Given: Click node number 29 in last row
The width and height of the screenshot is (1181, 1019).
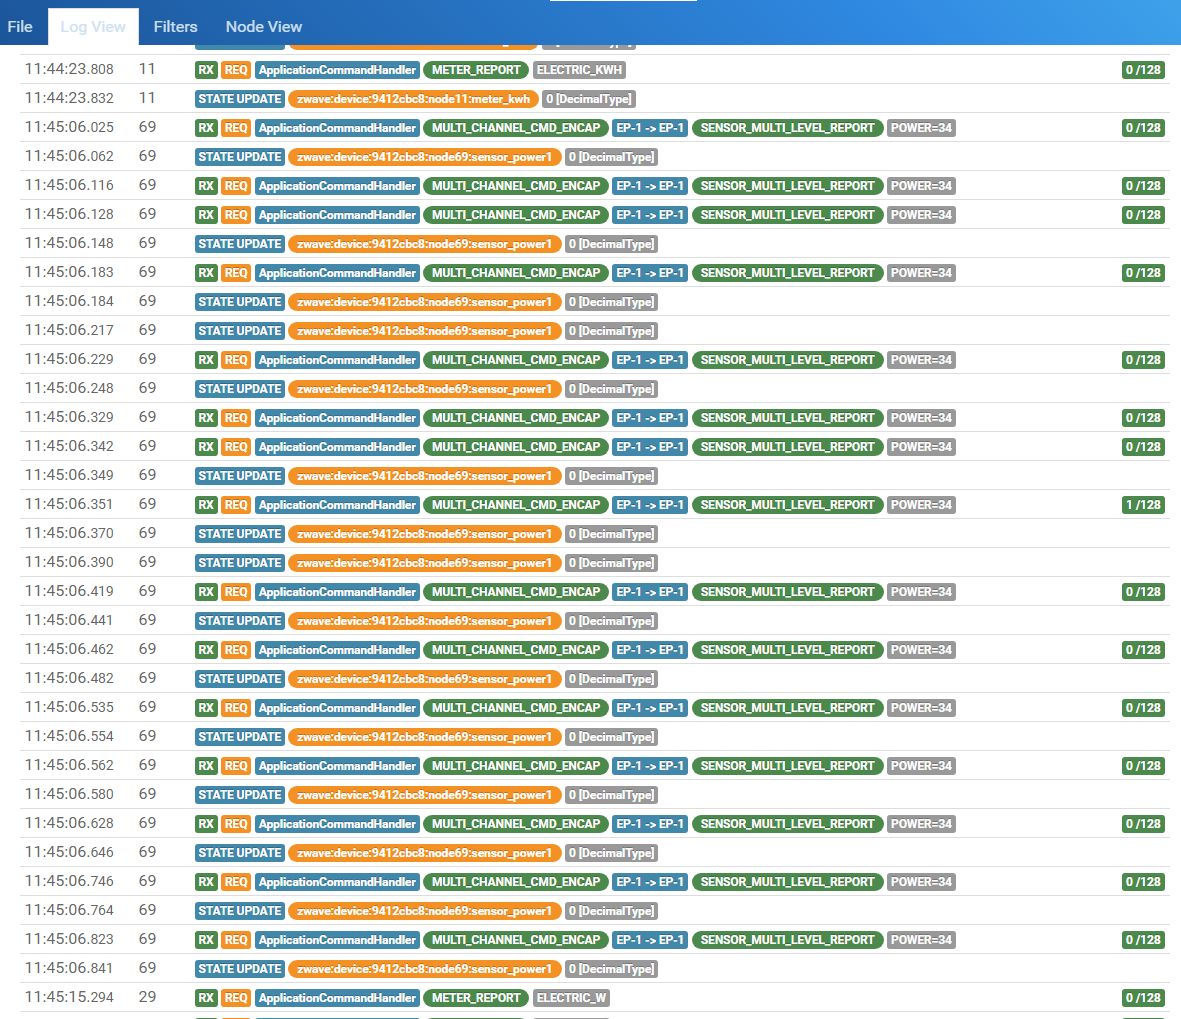Looking at the screenshot, I should coord(147,998).
